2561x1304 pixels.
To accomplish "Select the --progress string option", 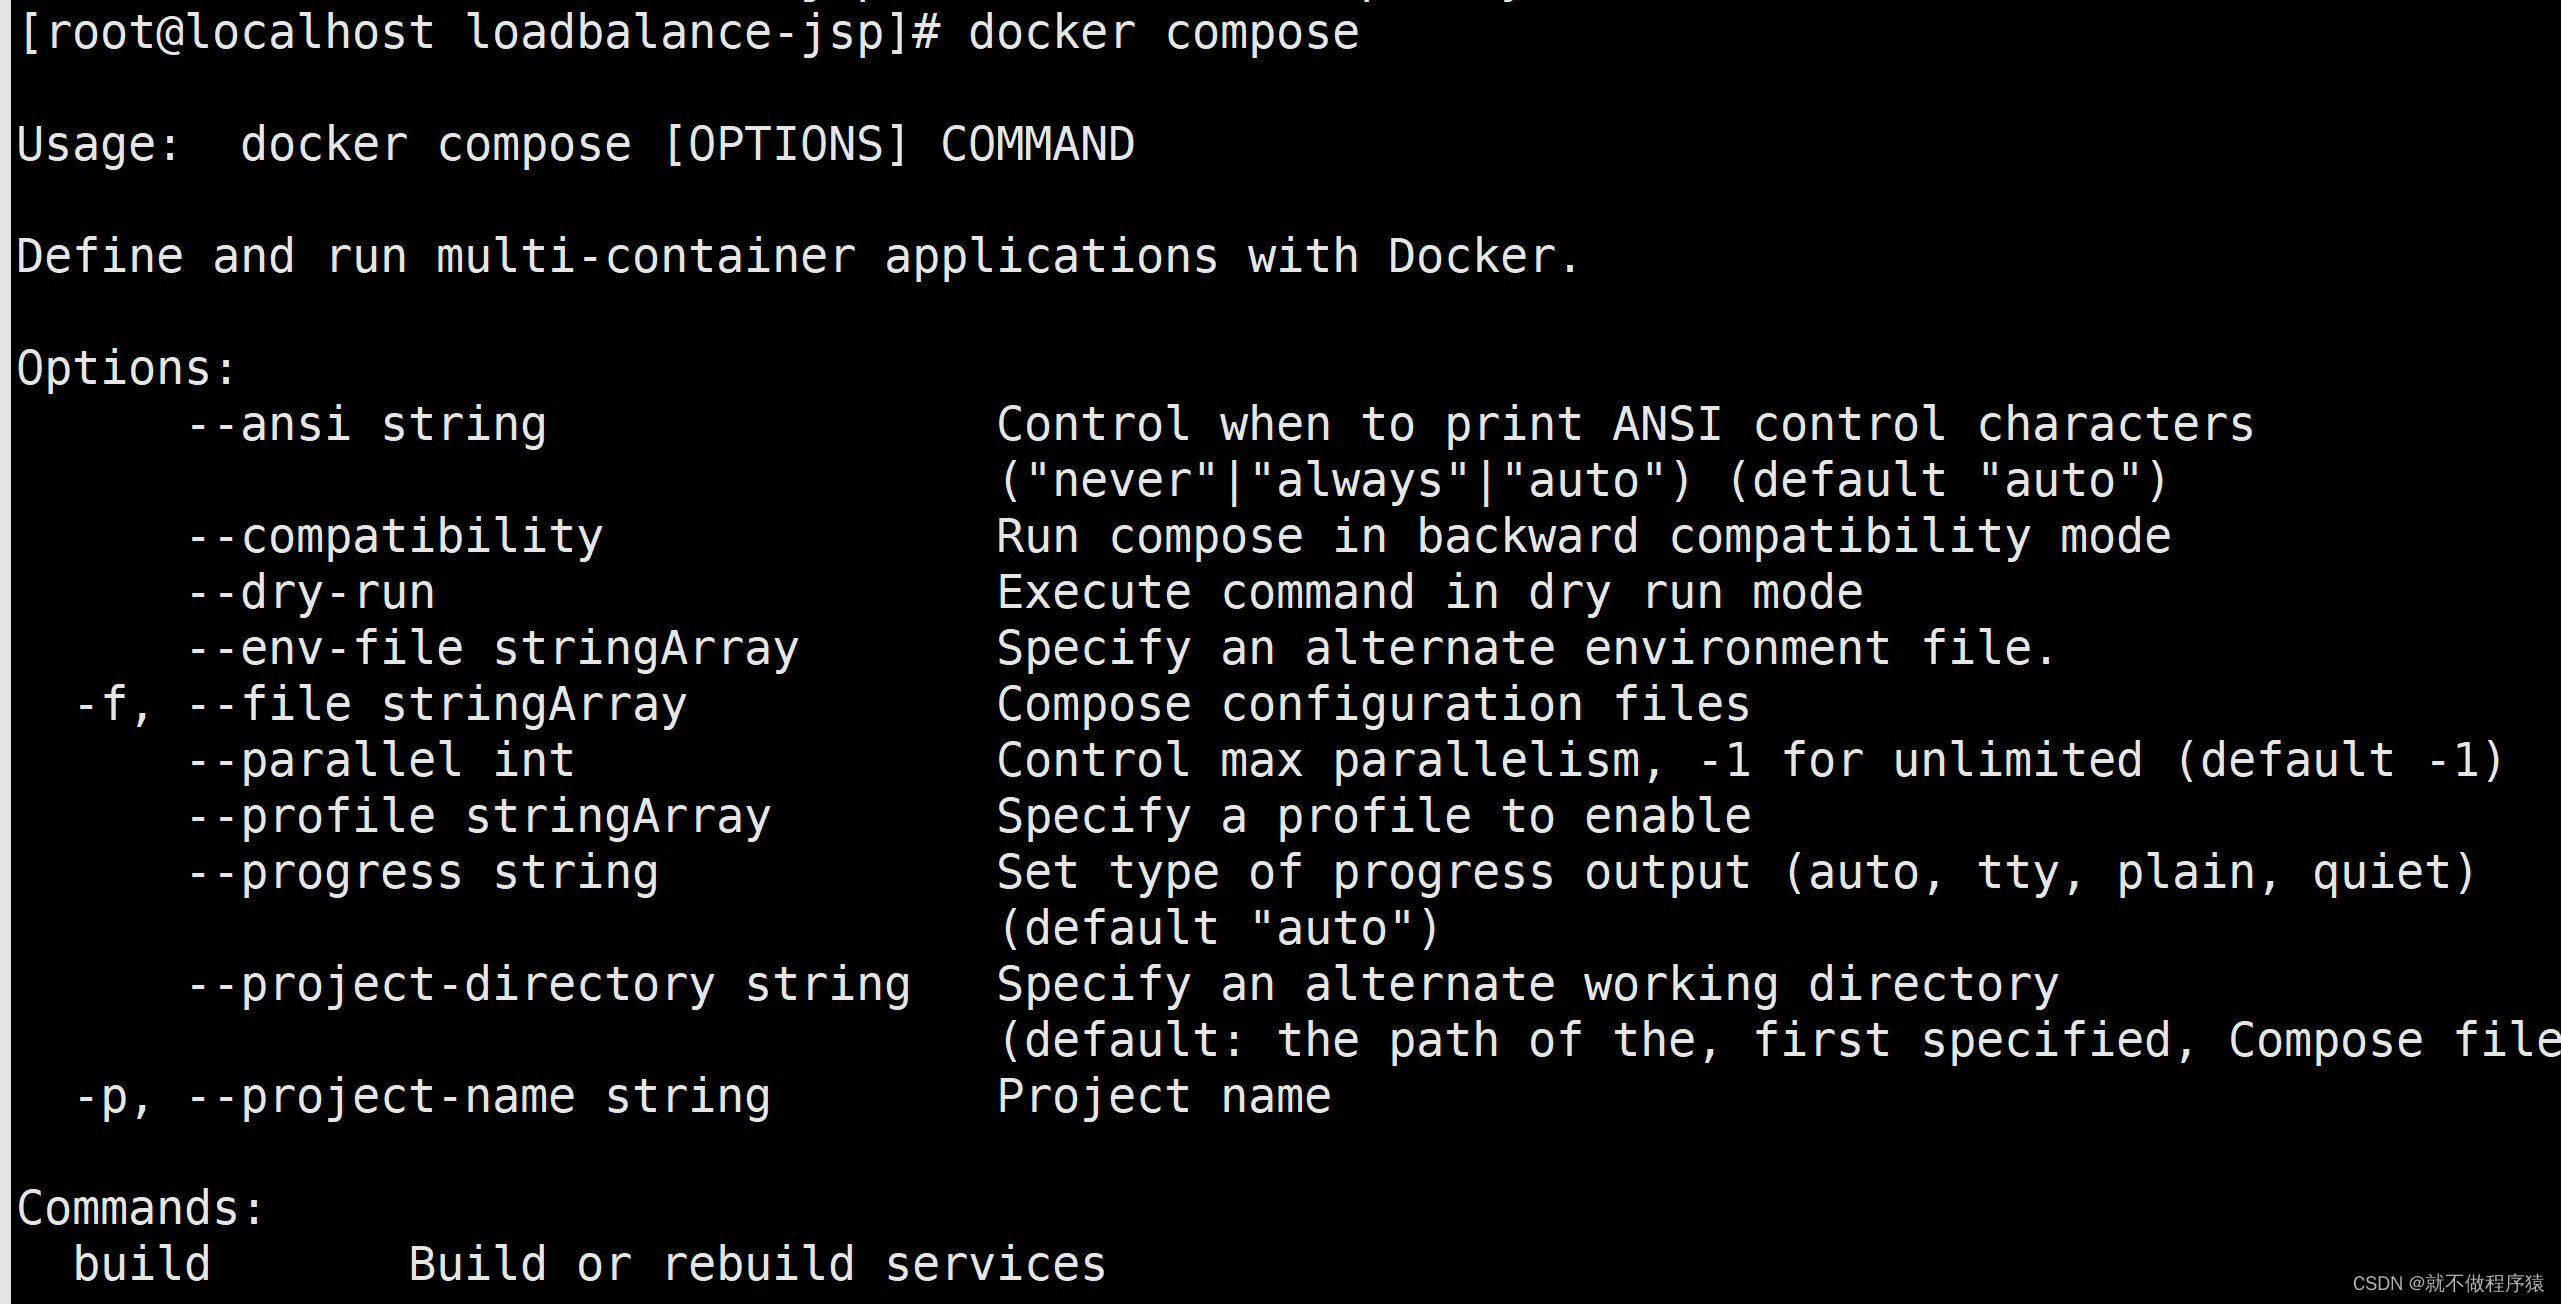I will click(423, 873).
